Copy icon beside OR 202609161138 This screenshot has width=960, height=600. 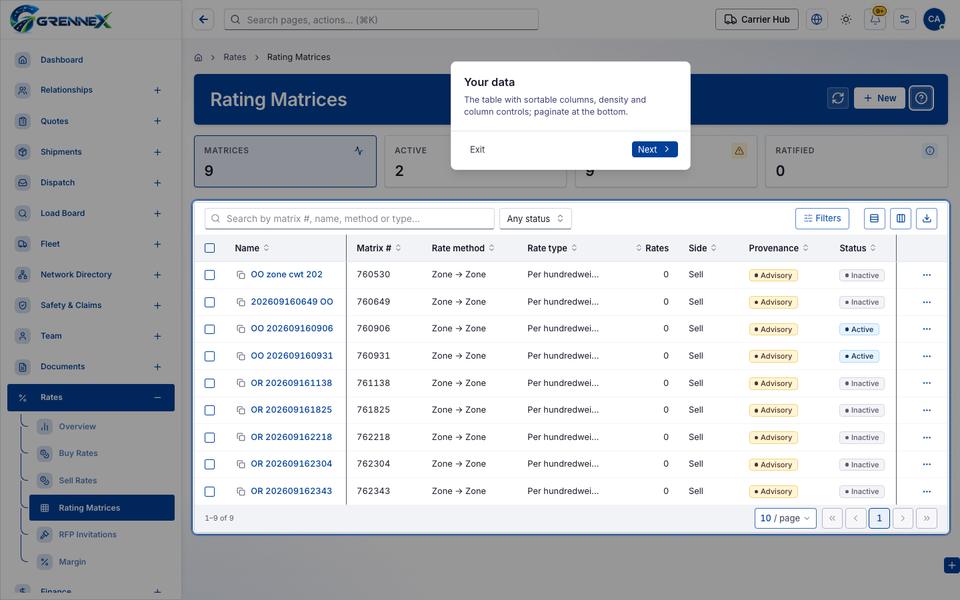(241, 383)
